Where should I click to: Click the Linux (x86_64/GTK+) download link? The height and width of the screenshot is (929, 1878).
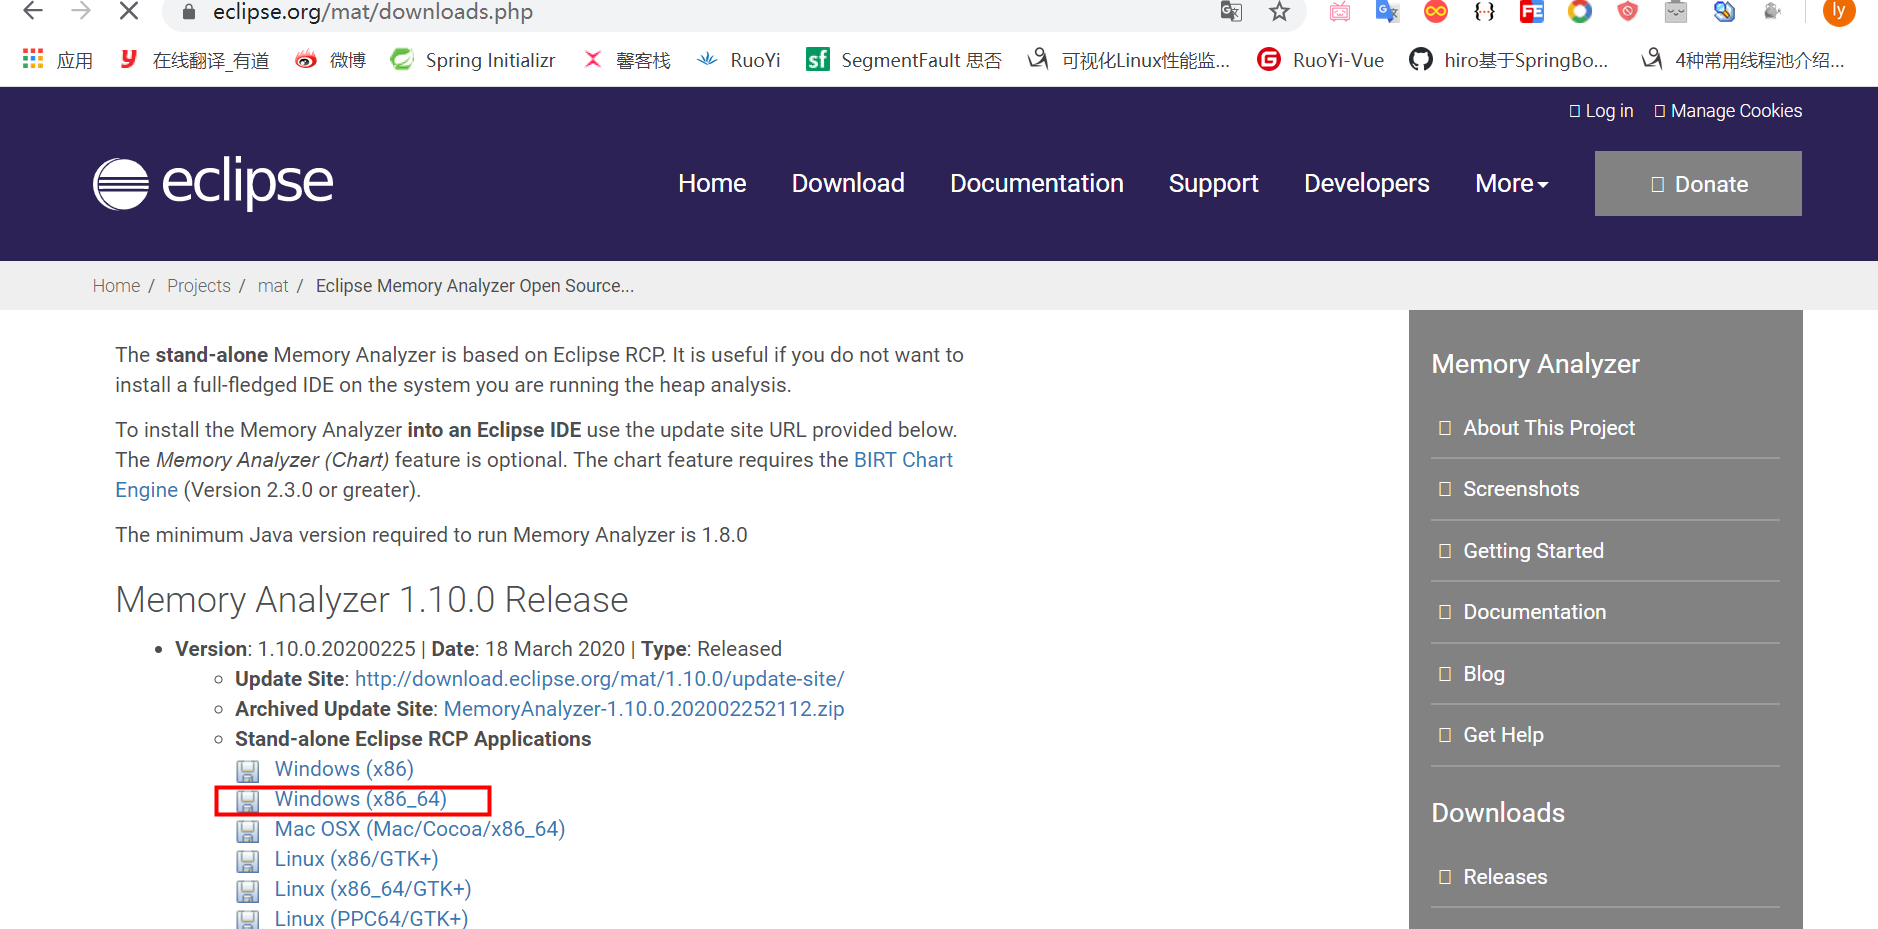(x=373, y=889)
